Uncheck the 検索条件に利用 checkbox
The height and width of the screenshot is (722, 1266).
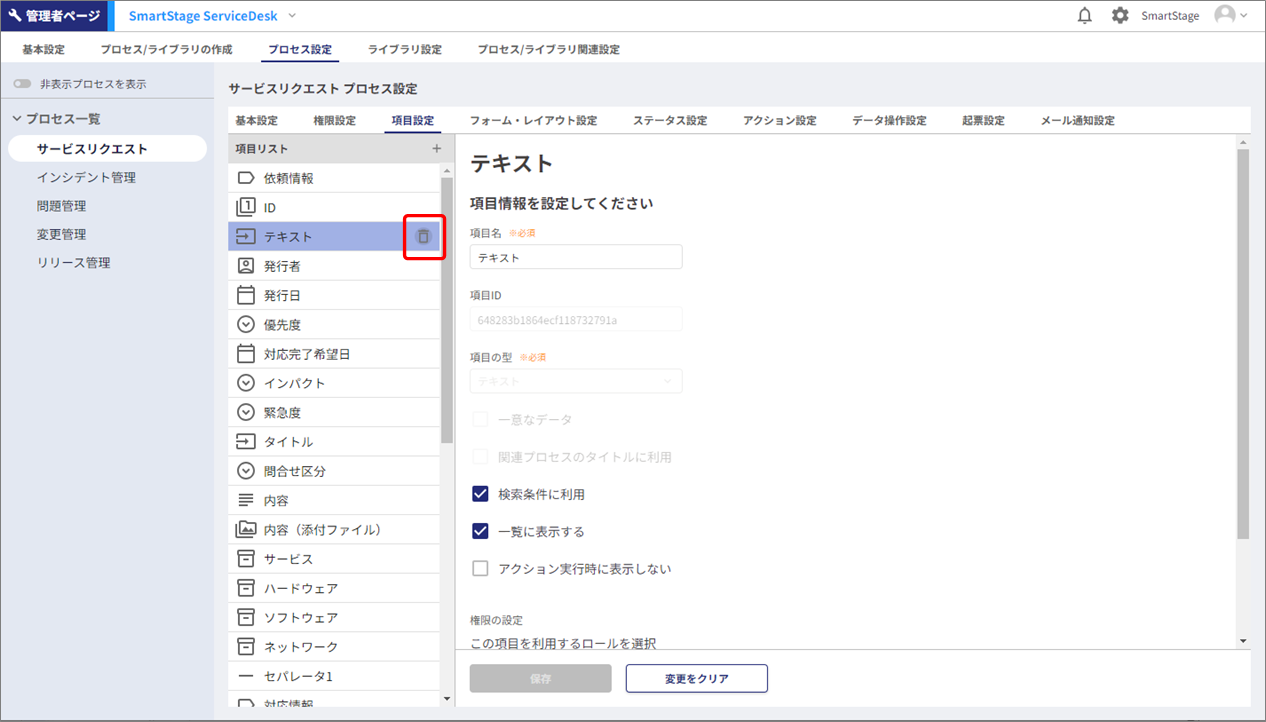point(481,494)
